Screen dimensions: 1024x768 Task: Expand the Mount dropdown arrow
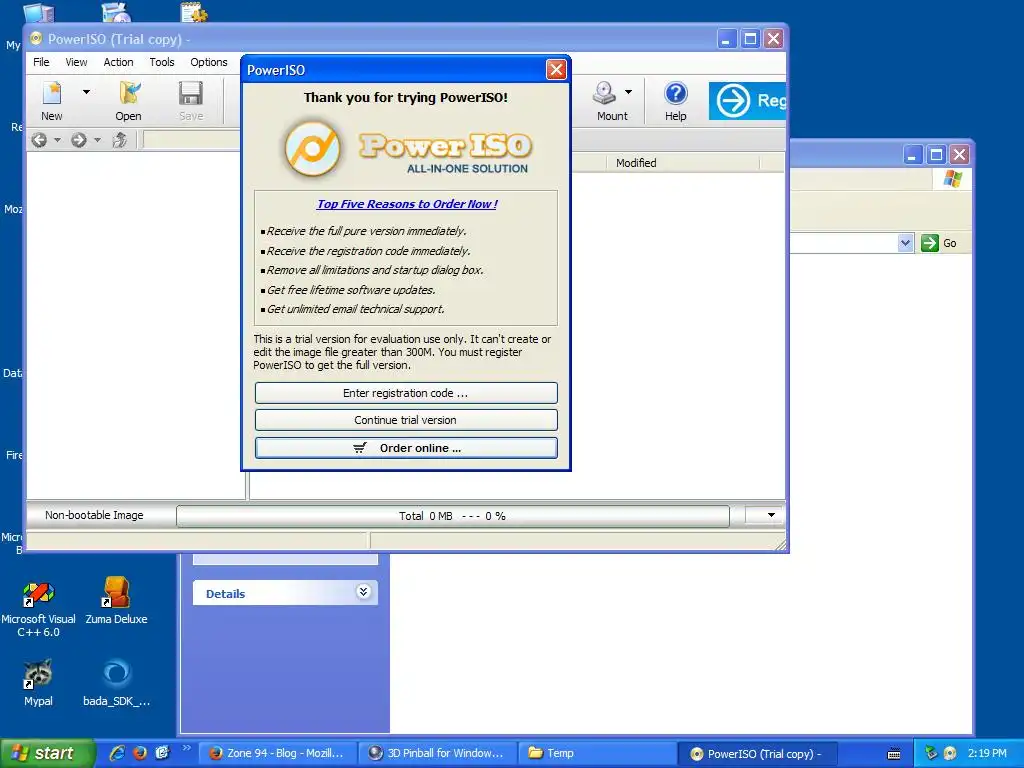click(x=628, y=92)
